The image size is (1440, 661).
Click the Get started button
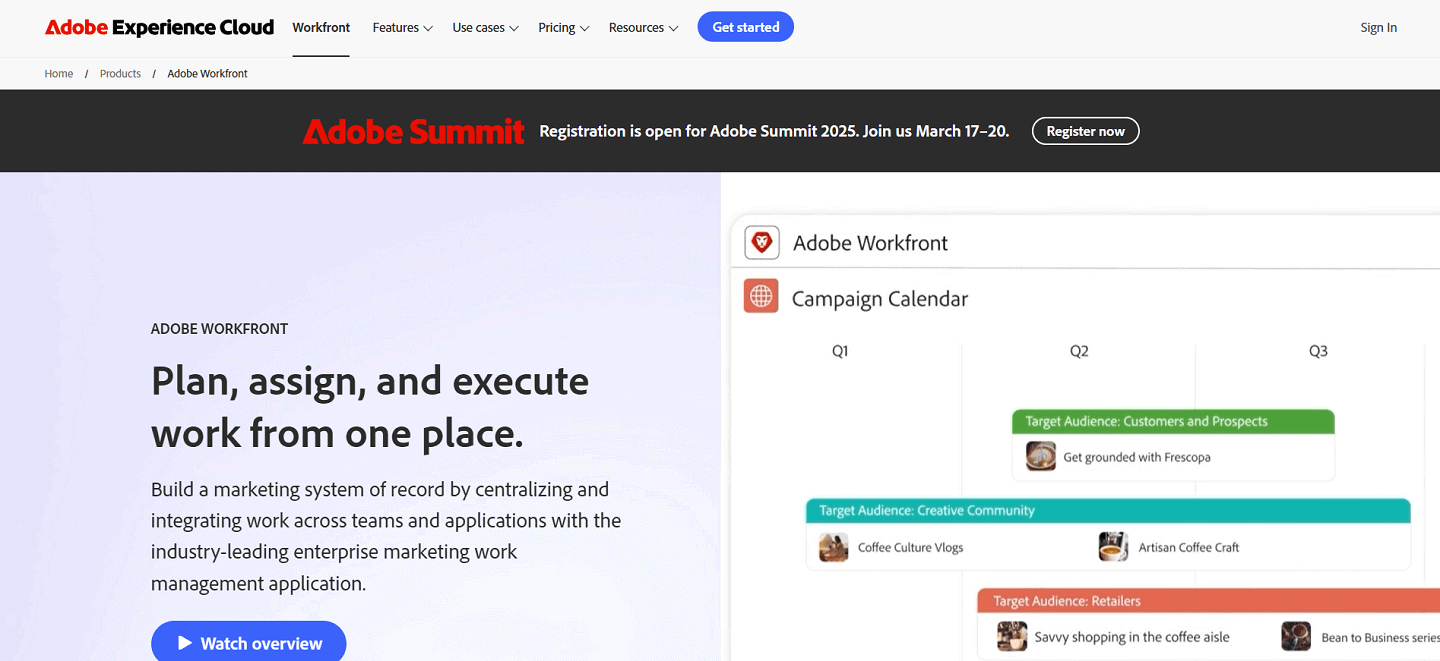(x=745, y=27)
